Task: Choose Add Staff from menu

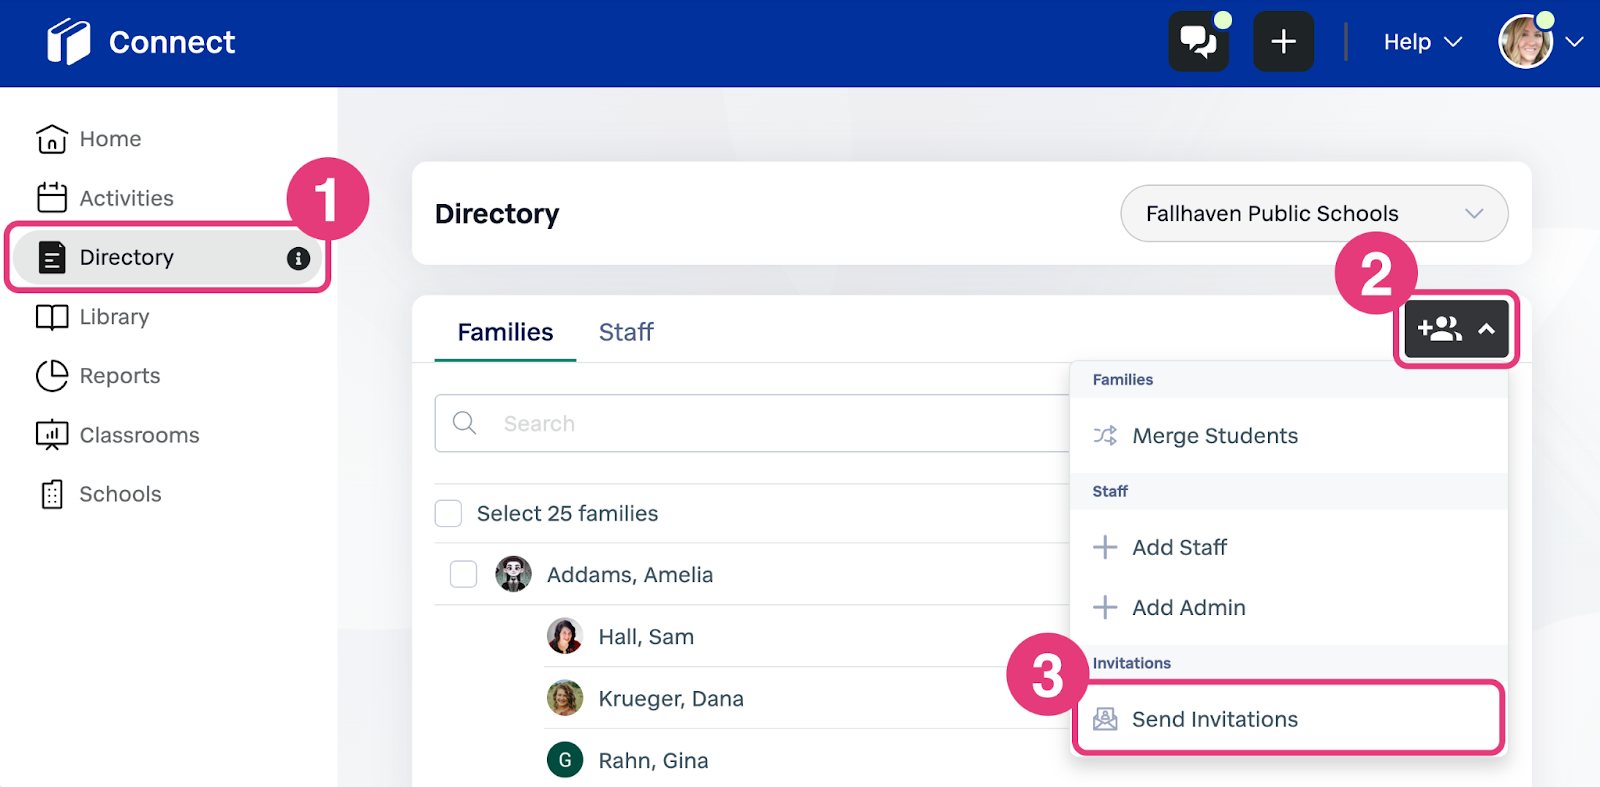Action: click(1288, 547)
